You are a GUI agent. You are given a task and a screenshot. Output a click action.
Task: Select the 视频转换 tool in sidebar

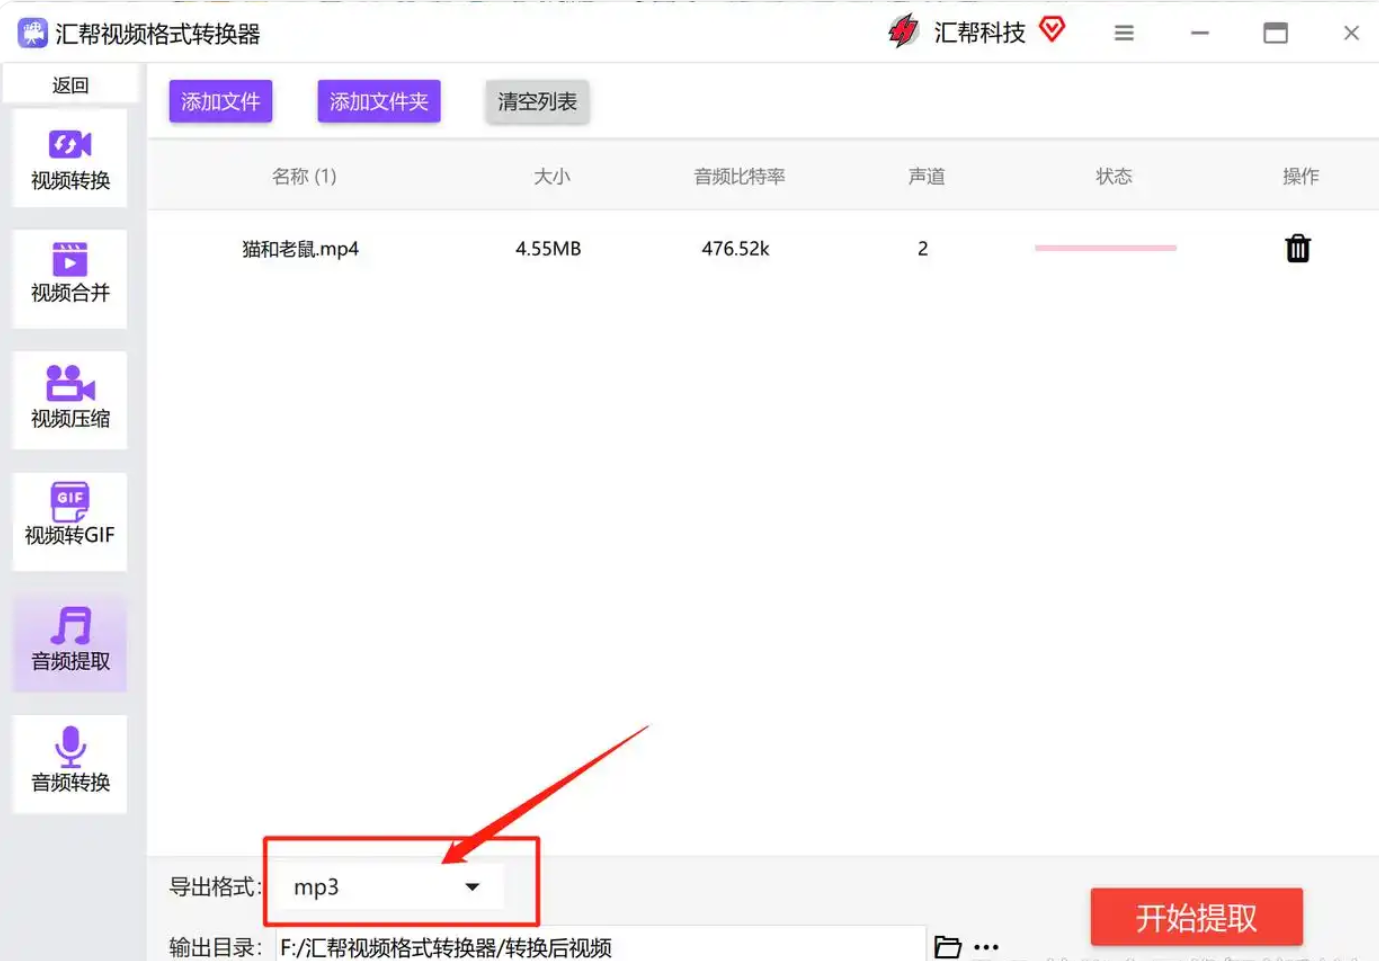[x=69, y=158]
